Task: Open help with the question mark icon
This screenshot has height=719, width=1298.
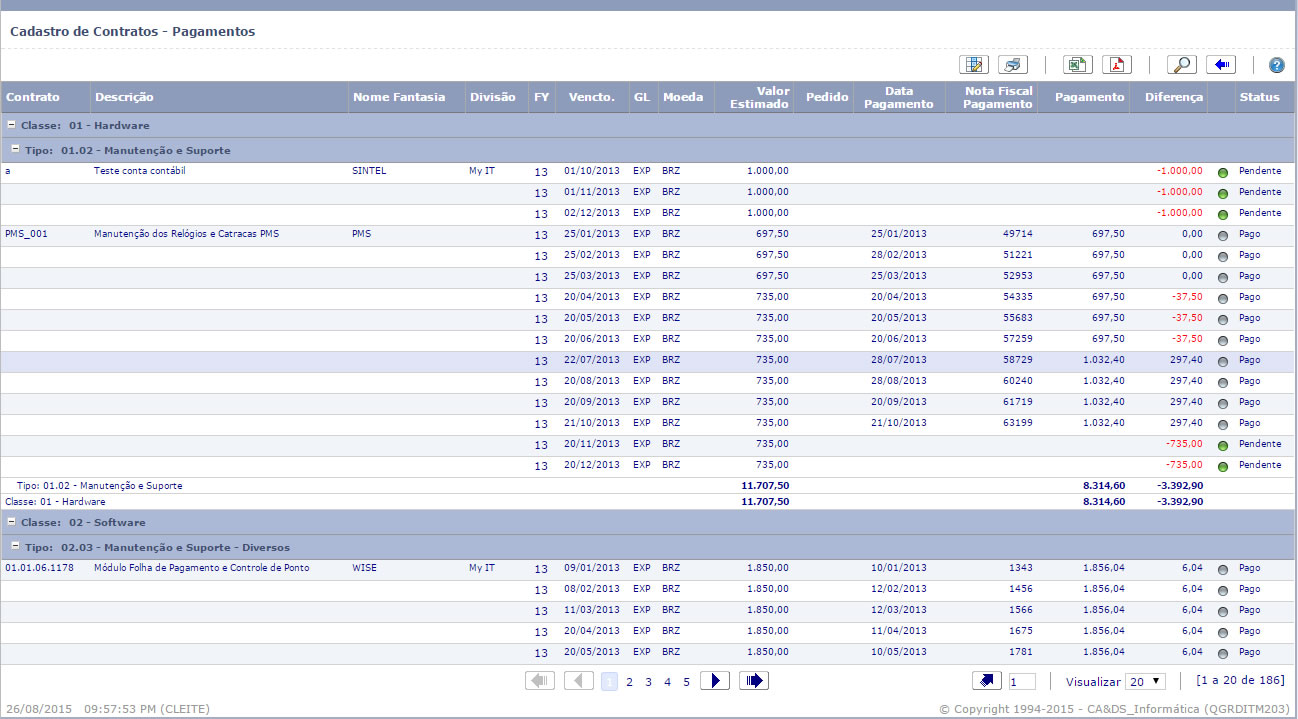Action: pos(1276,65)
